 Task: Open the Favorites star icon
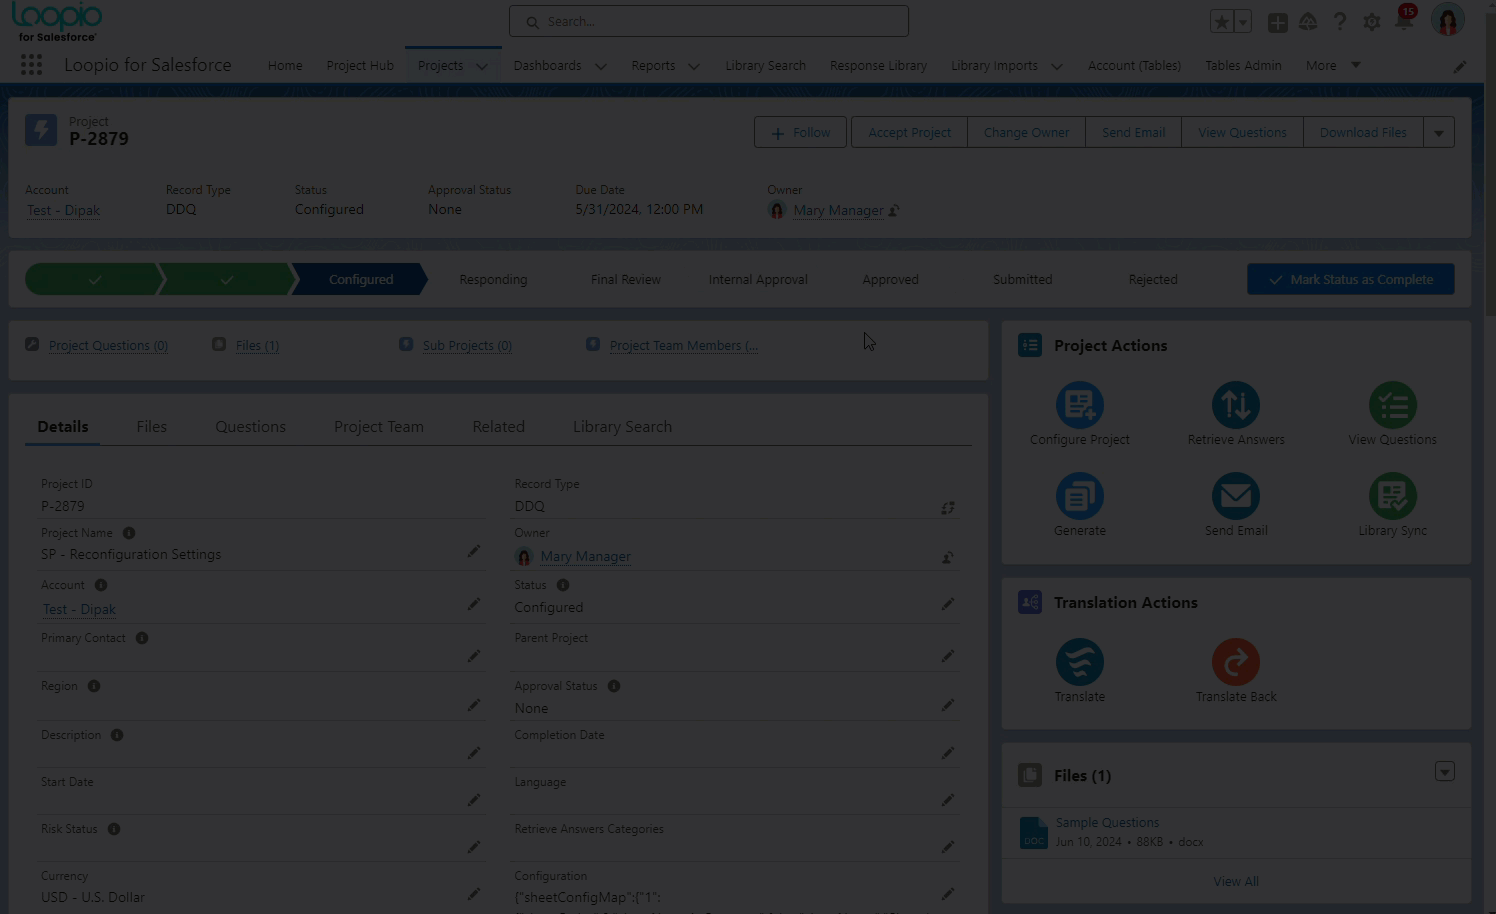(x=1221, y=22)
